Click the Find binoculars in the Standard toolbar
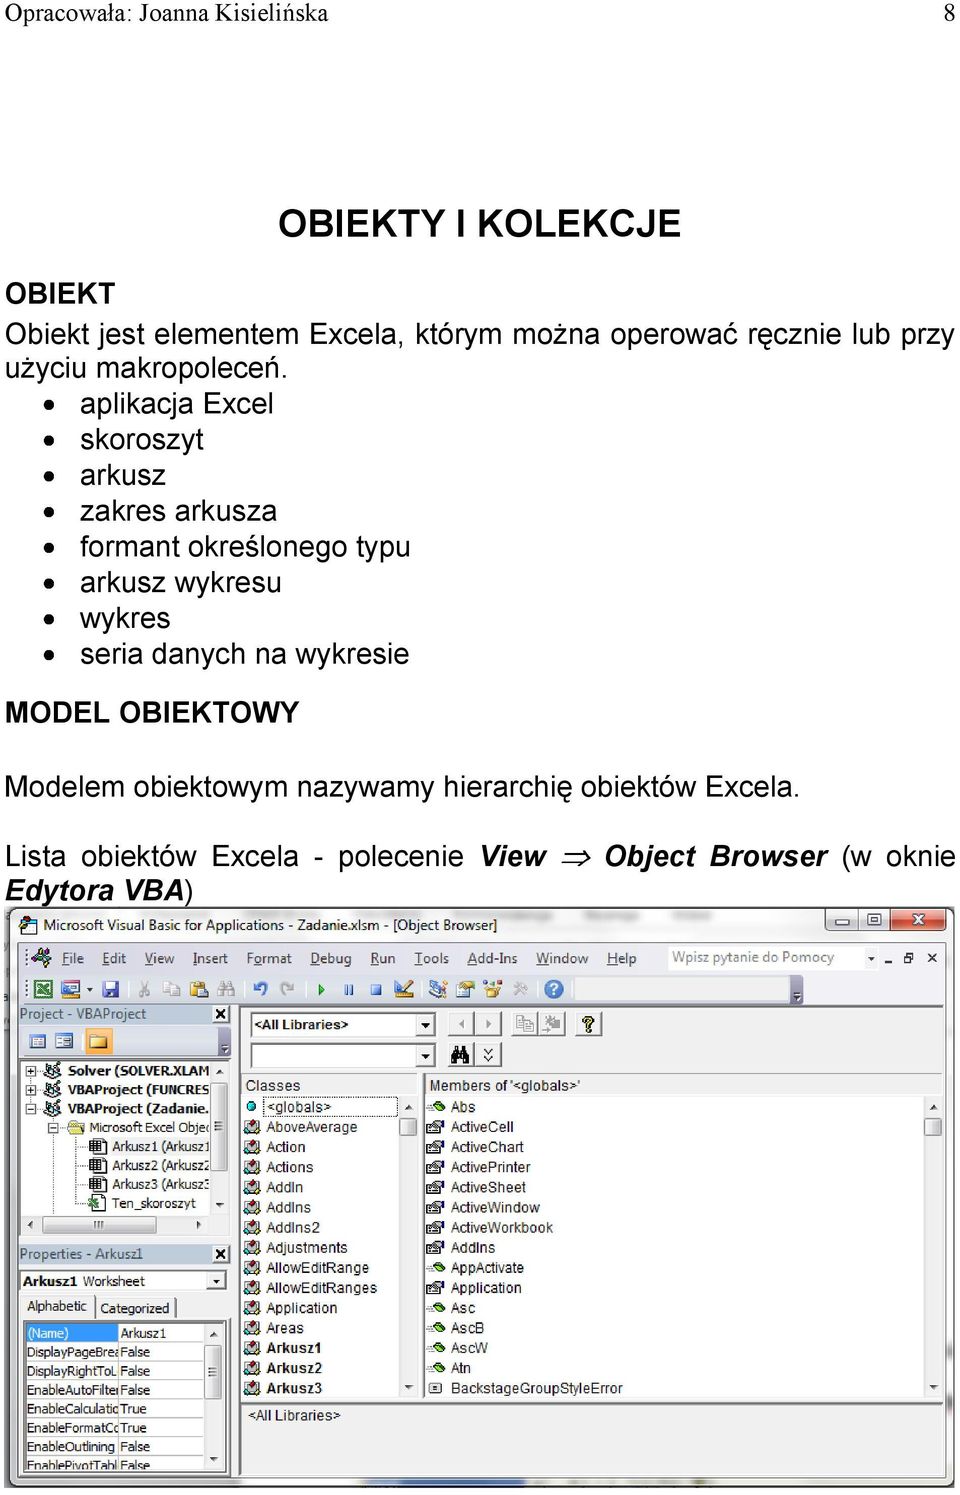Viewport: 960px width, 1495px height. click(x=226, y=989)
